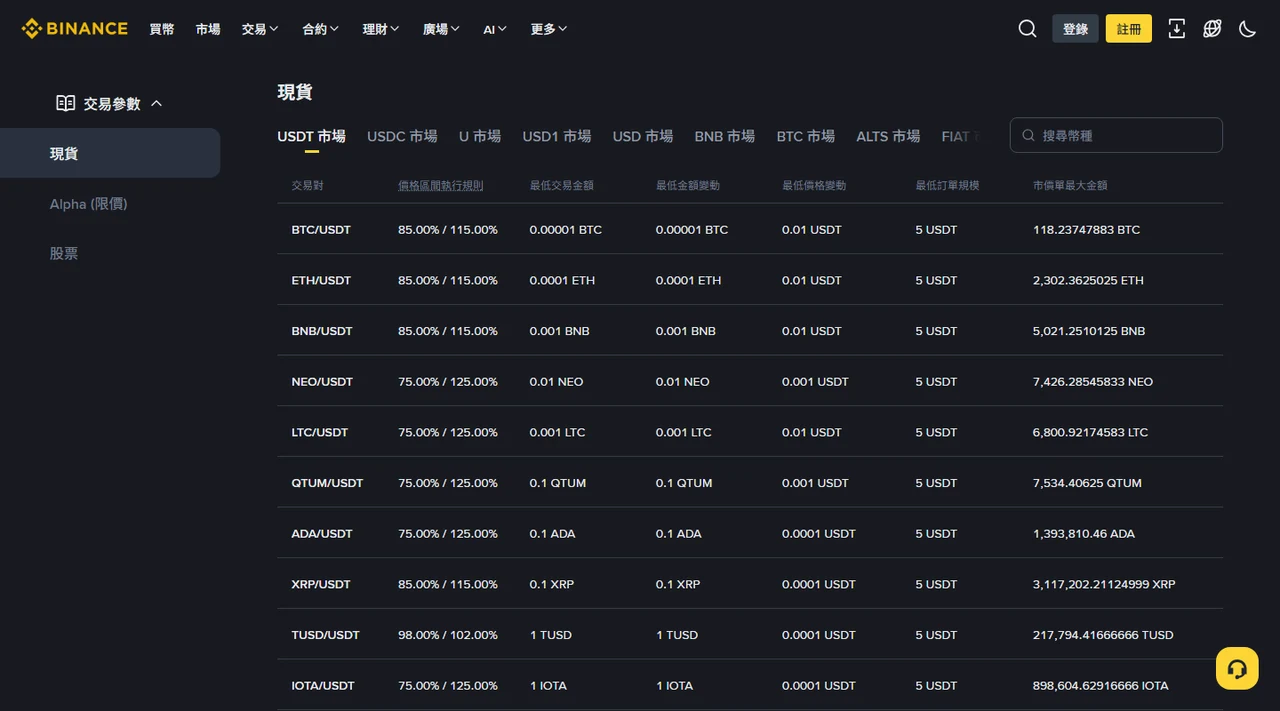Image resolution: width=1280 pixels, height=711 pixels.
Task: Expand the 理財 dropdown menu
Action: click(x=381, y=29)
